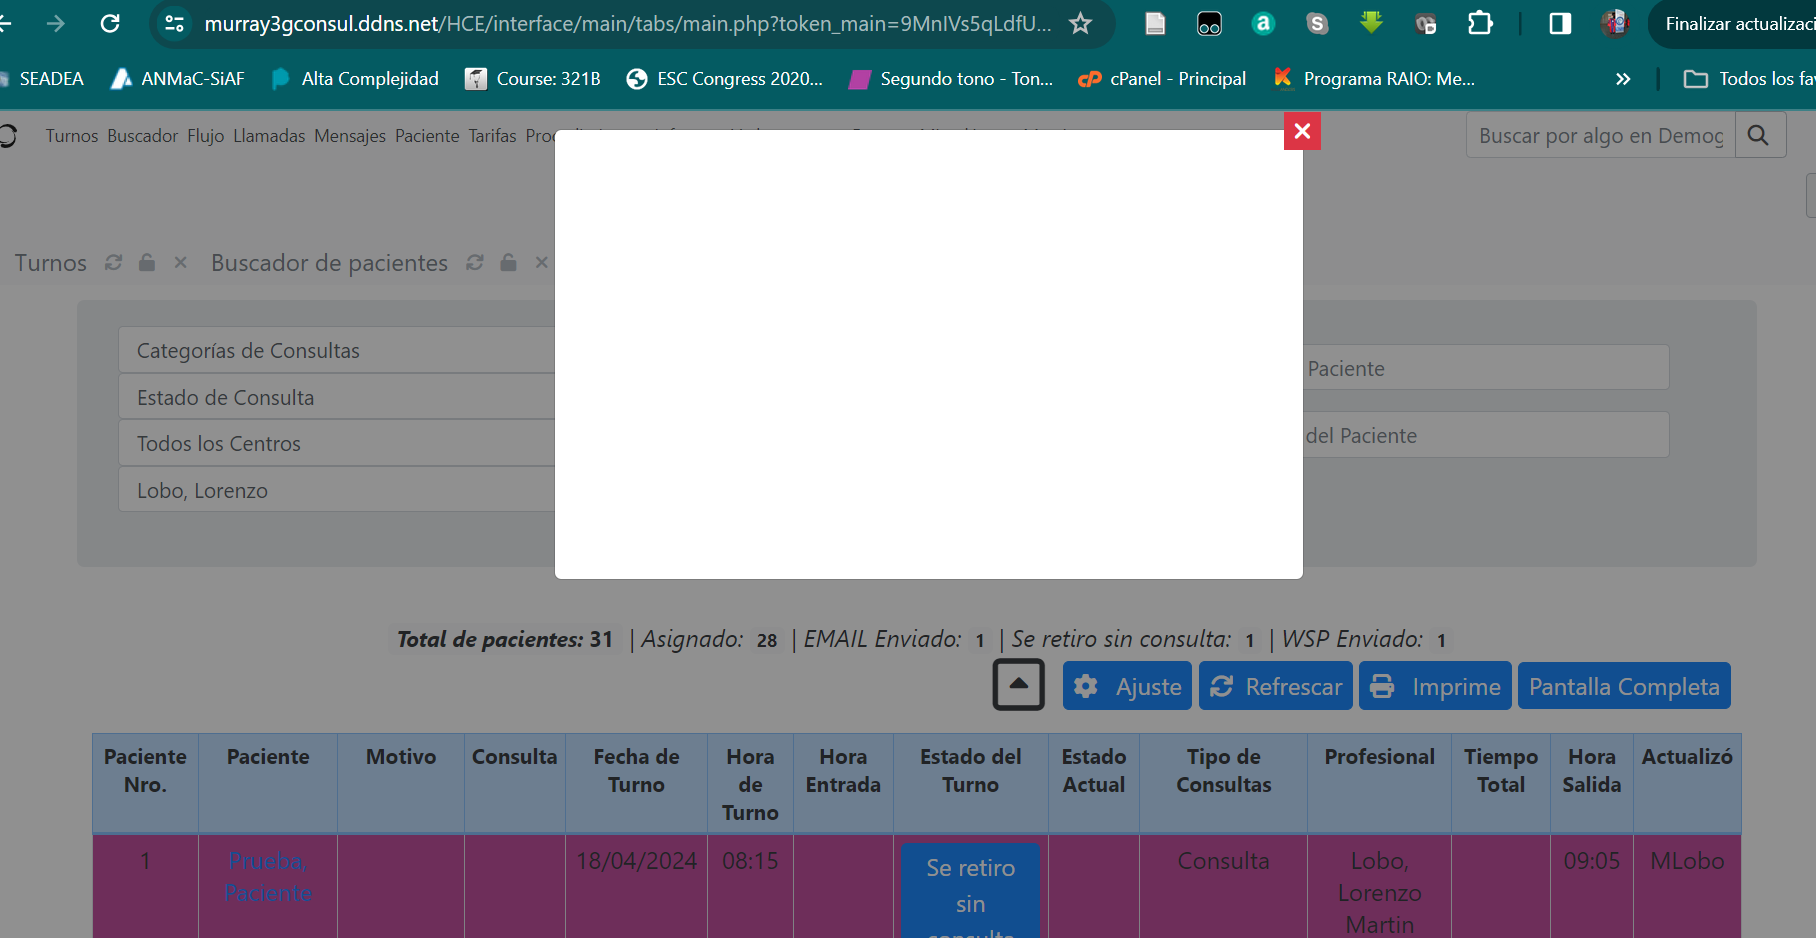Toggle lock on Buscador de pacientes tab
1816x938 pixels.
tap(509, 262)
